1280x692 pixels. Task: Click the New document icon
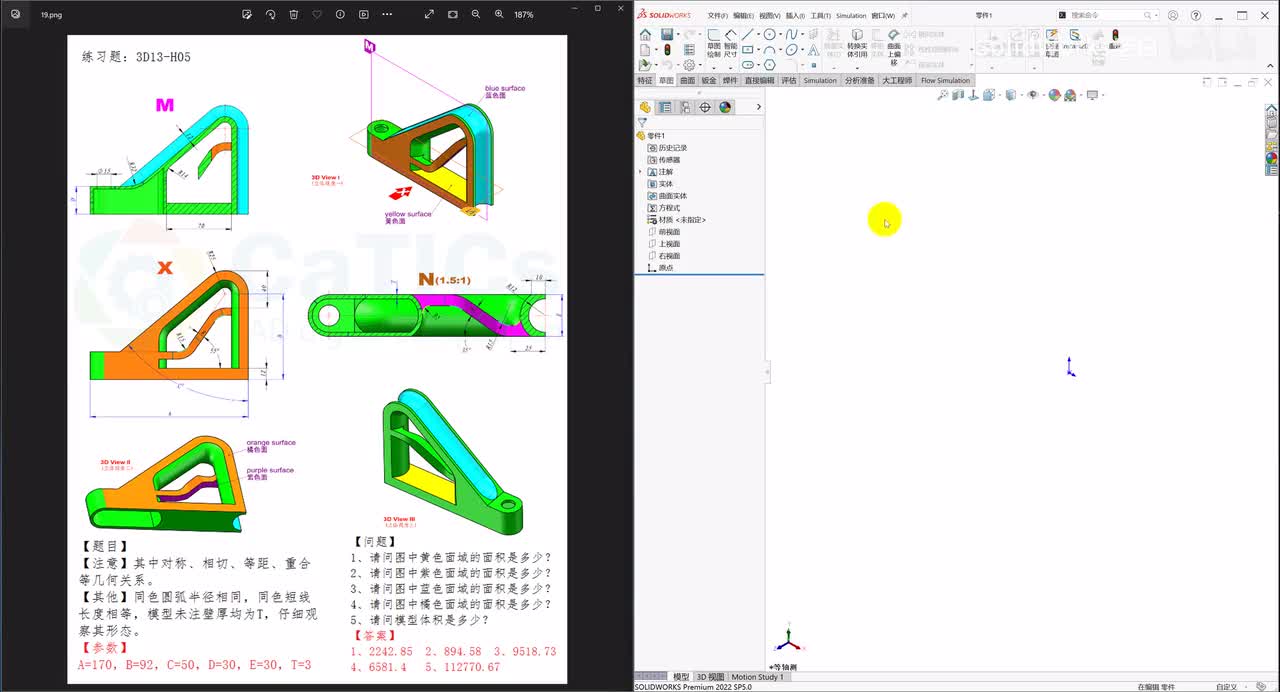tap(645, 49)
